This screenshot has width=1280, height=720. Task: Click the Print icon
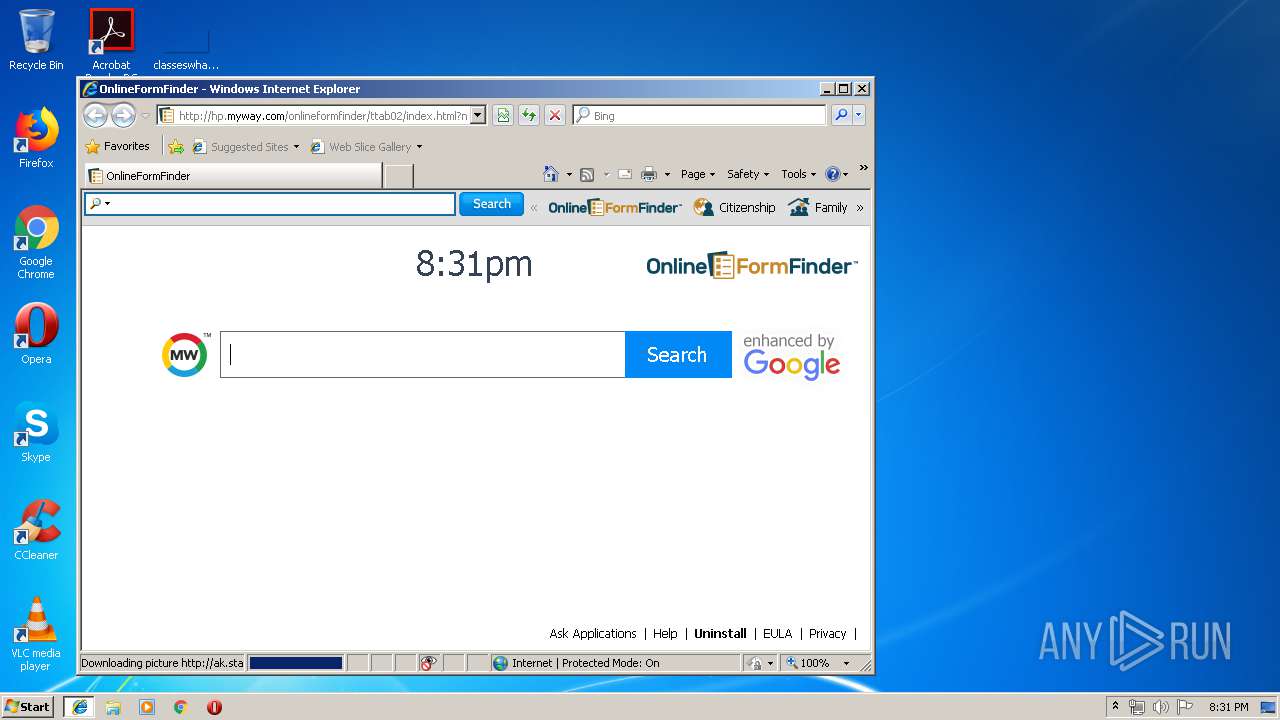point(649,174)
